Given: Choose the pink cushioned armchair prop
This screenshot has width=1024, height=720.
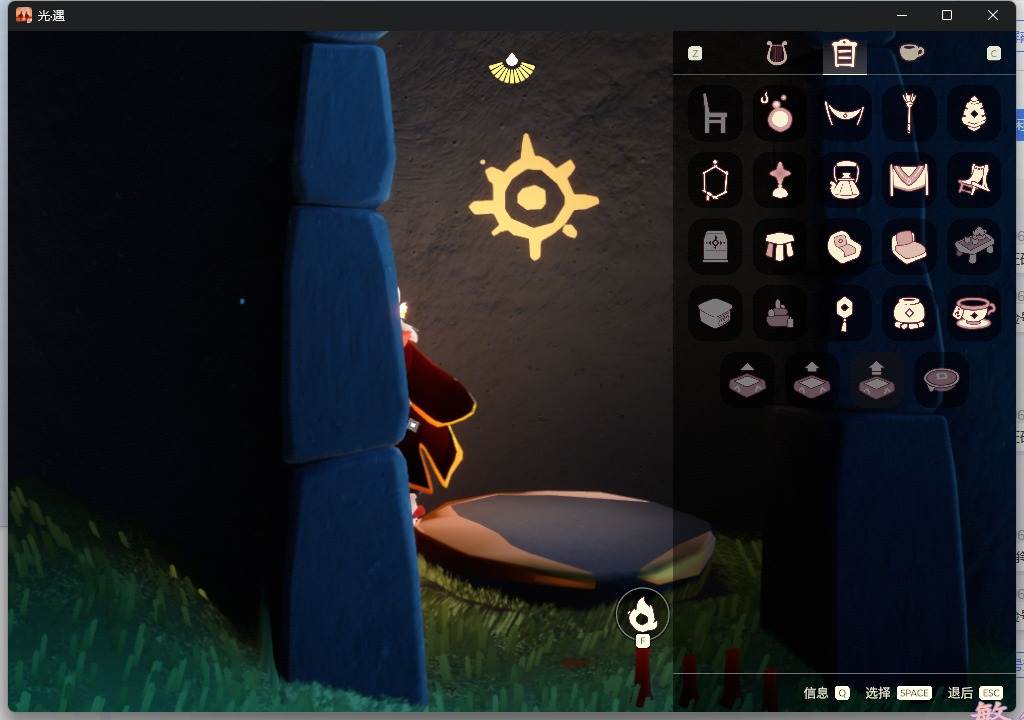Looking at the screenshot, I should coord(908,246).
